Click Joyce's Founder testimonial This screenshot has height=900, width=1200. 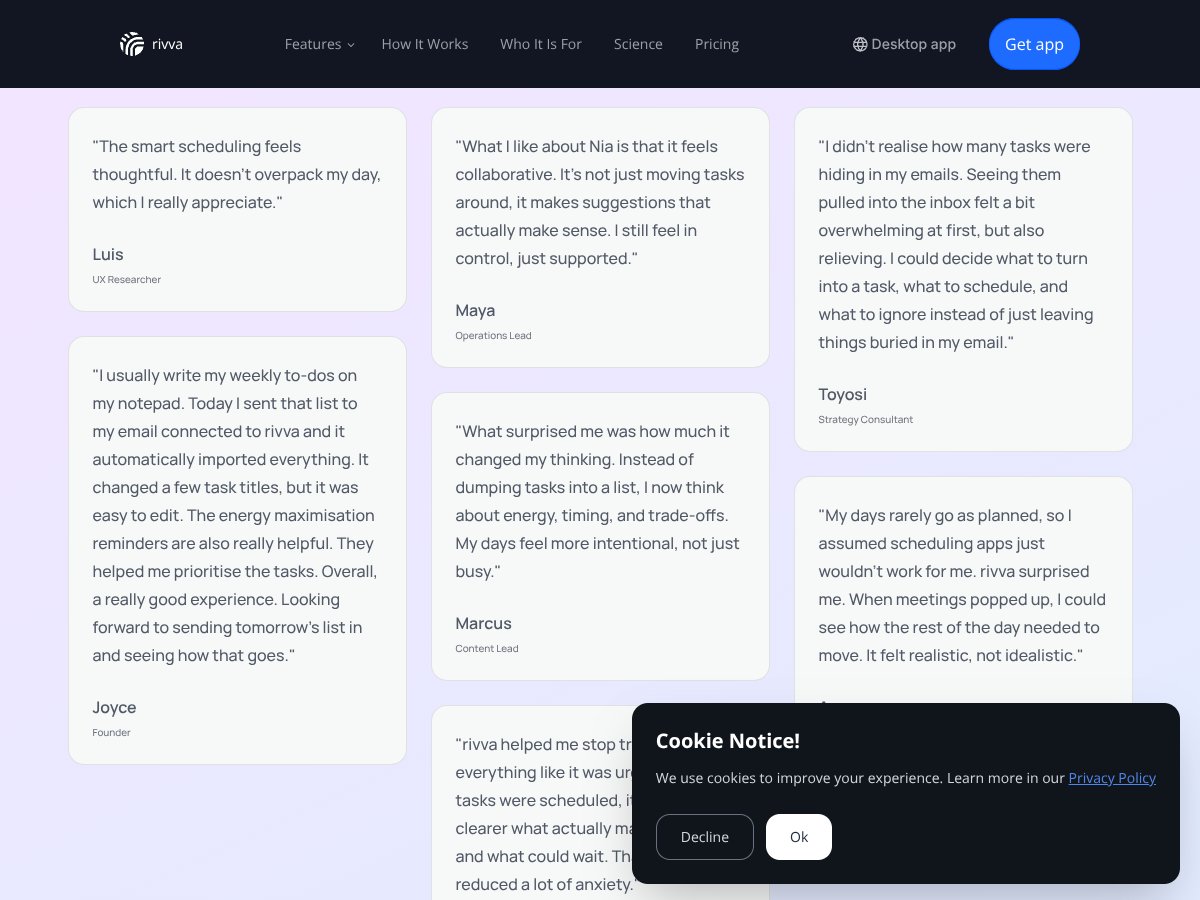coord(237,550)
